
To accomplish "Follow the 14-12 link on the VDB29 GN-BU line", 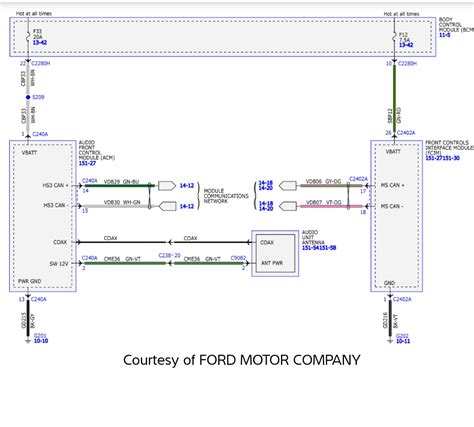I will pyautogui.click(x=187, y=186).
